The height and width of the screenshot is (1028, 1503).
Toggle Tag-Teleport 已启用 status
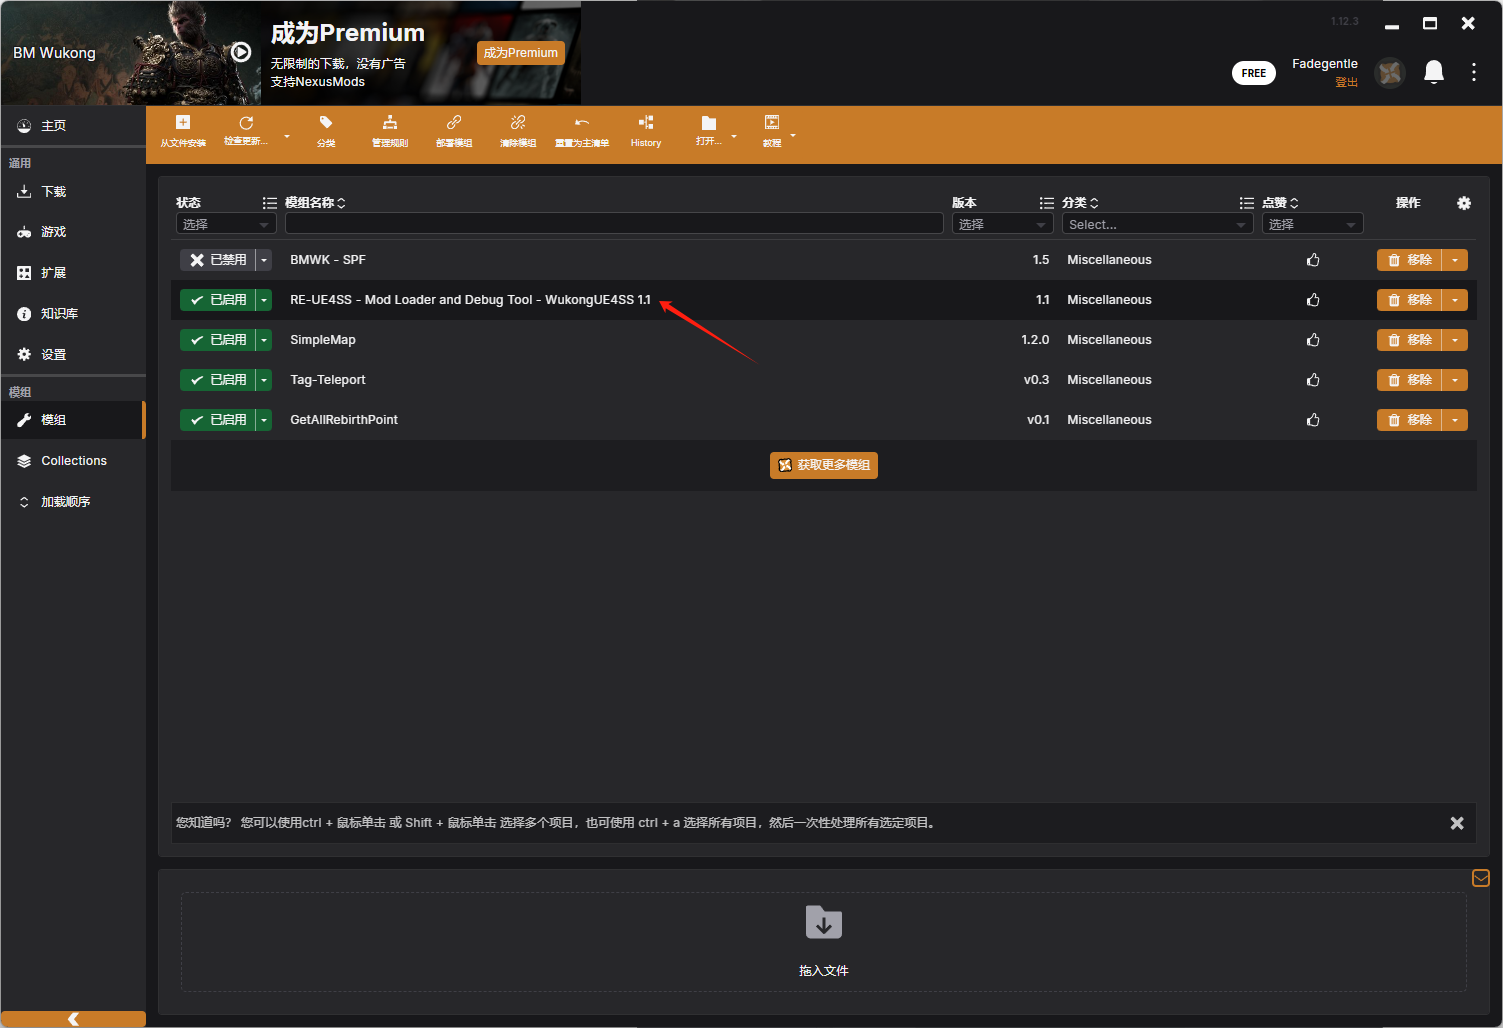coord(218,380)
